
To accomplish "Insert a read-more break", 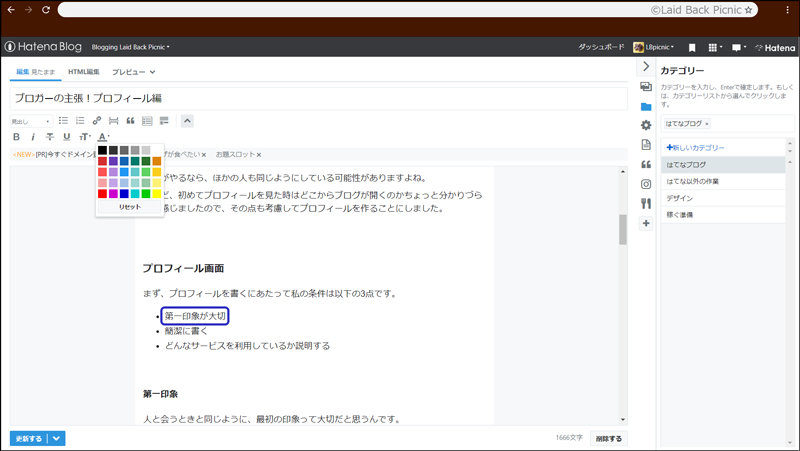I will 114,121.
